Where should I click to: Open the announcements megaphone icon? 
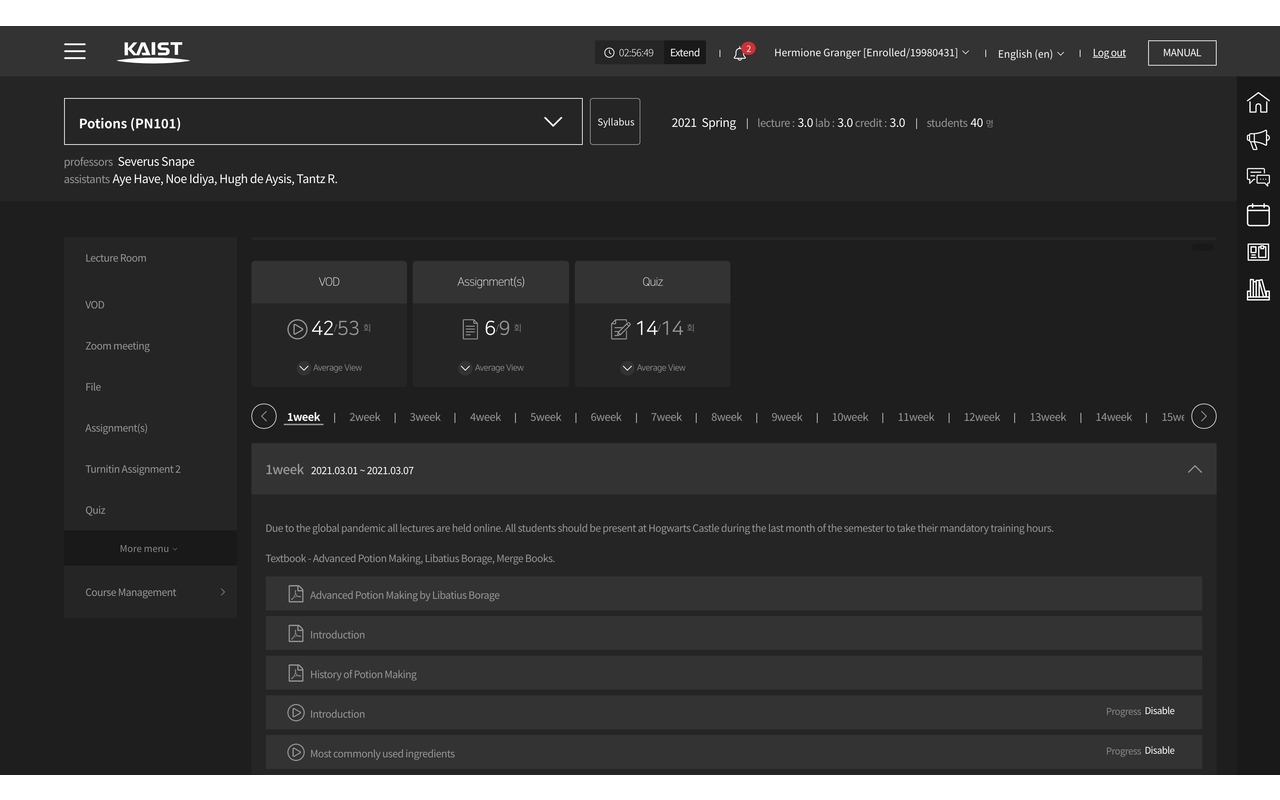click(1258, 139)
